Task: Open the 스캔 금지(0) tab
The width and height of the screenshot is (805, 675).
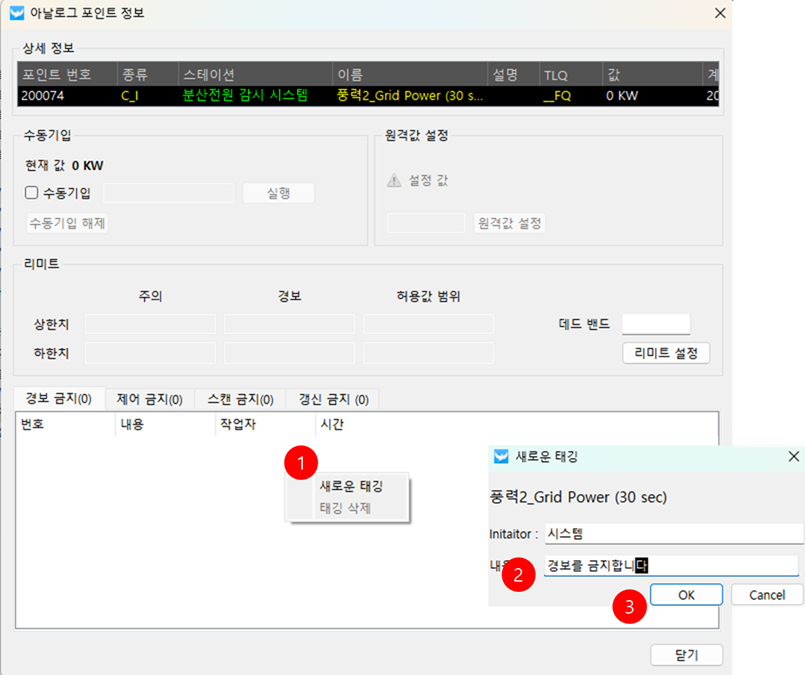Action: point(240,399)
